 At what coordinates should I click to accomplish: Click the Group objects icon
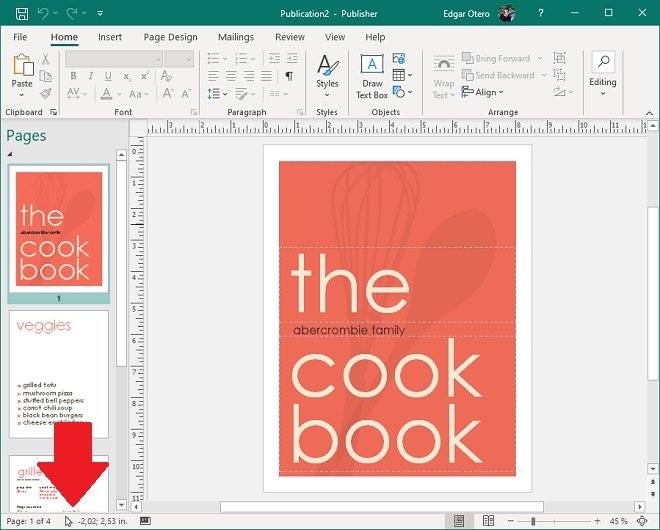tap(559, 58)
